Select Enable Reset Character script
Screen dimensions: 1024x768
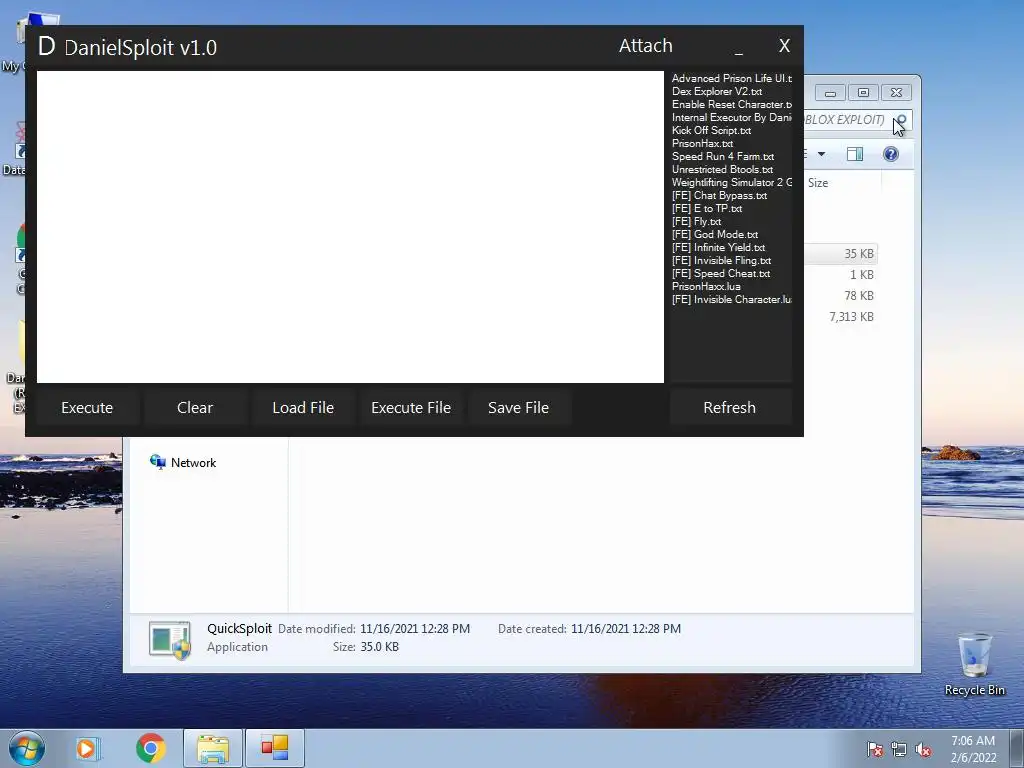pos(731,104)
